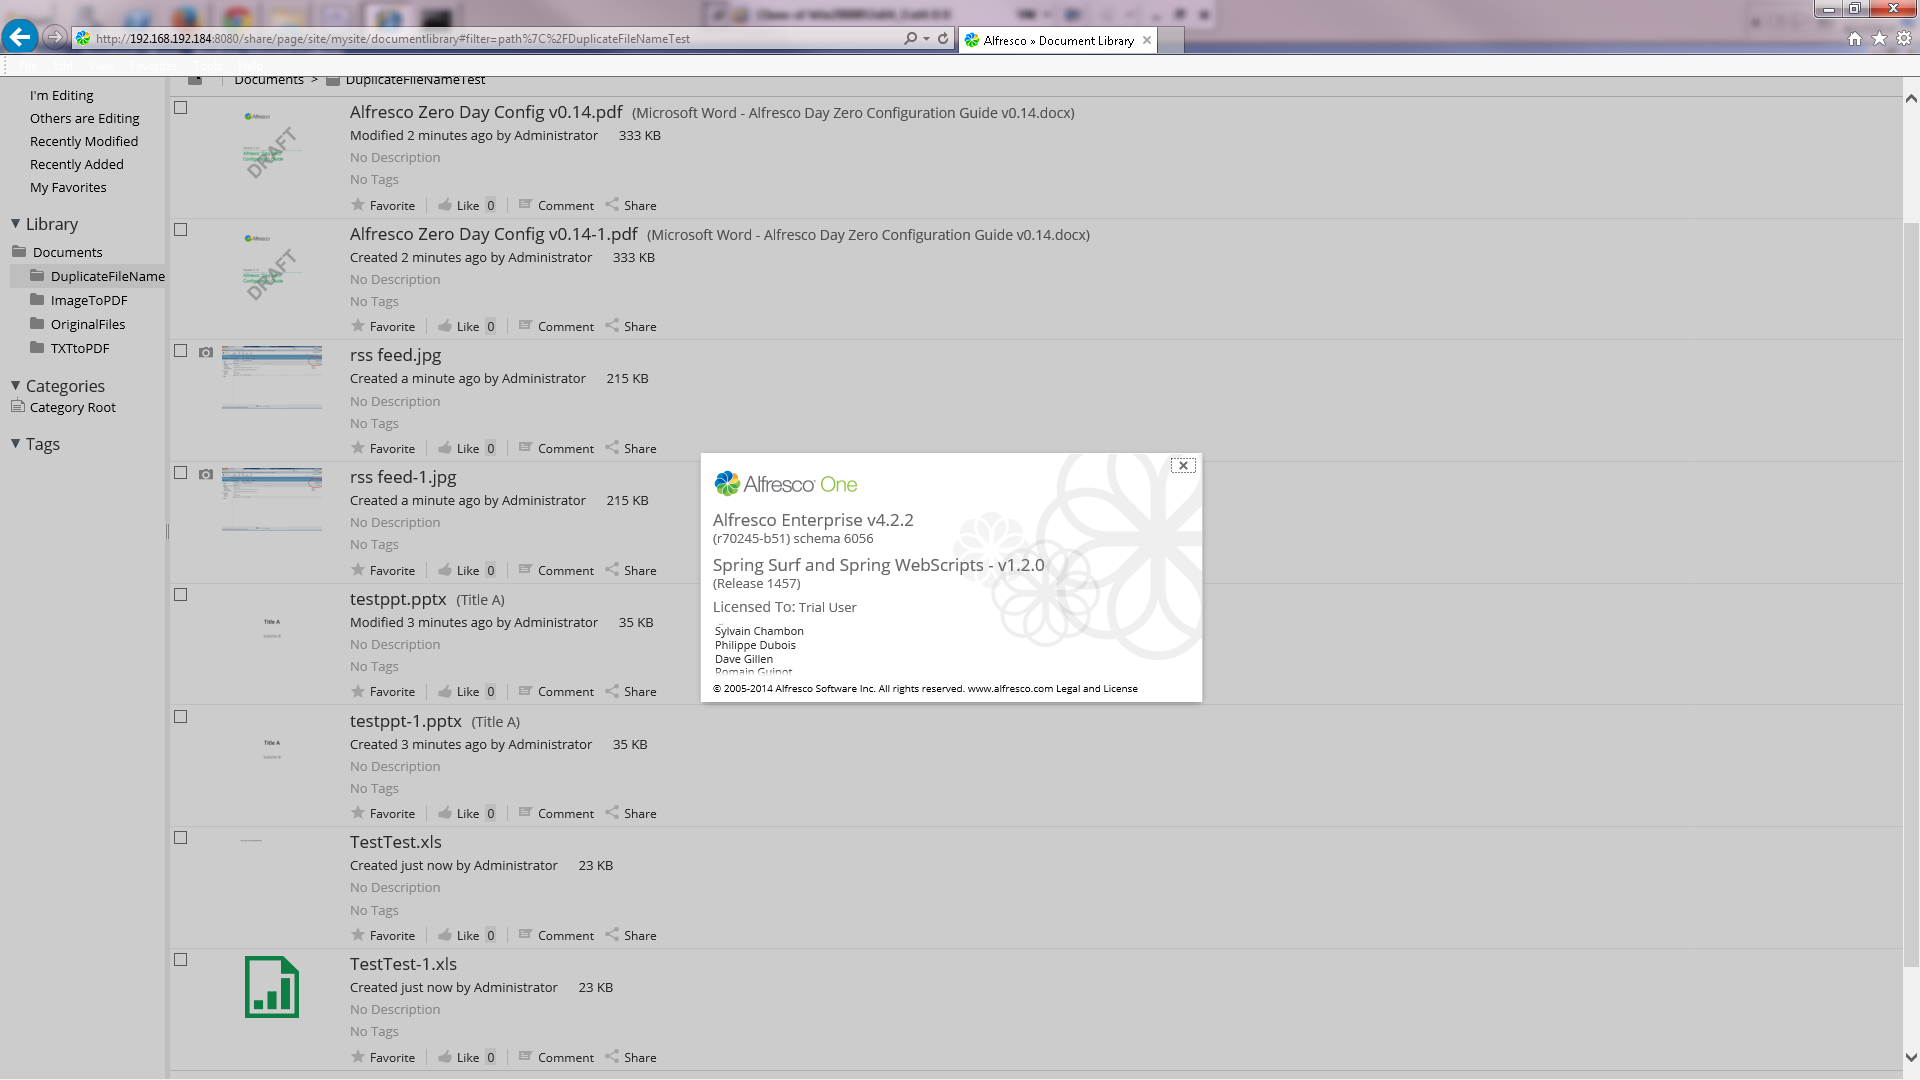Click scrollbar down arrow of document list
Screen dimensions: 1920x1080
pos(1911,1057)
